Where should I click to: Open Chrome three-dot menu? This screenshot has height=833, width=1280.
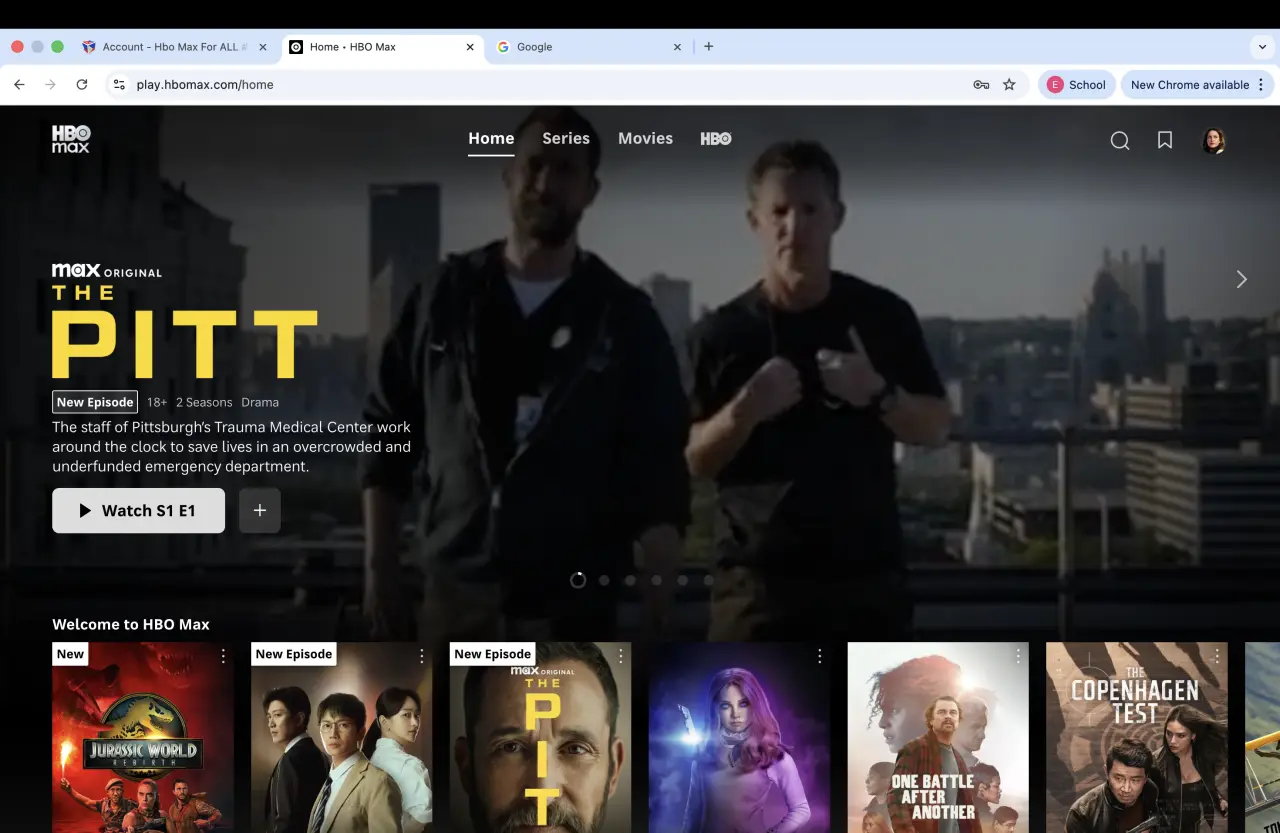click(x=1261, y=85)
